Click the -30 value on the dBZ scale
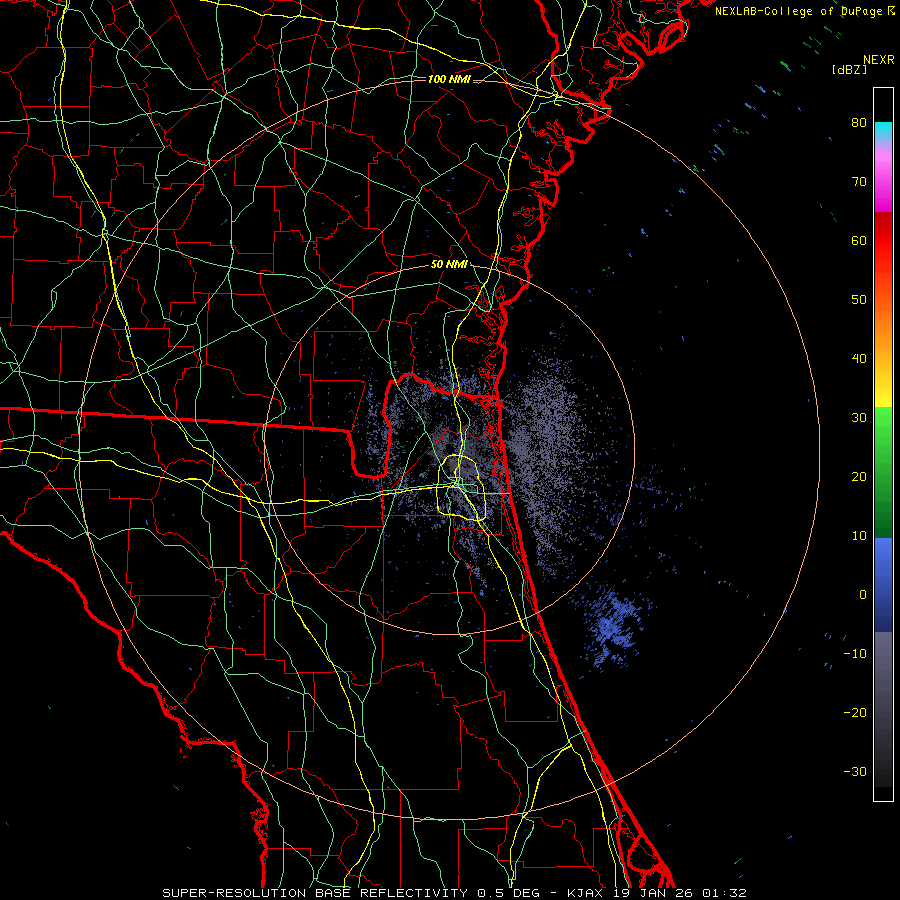This screenshot has width=900, height=900. click(855, 771)
